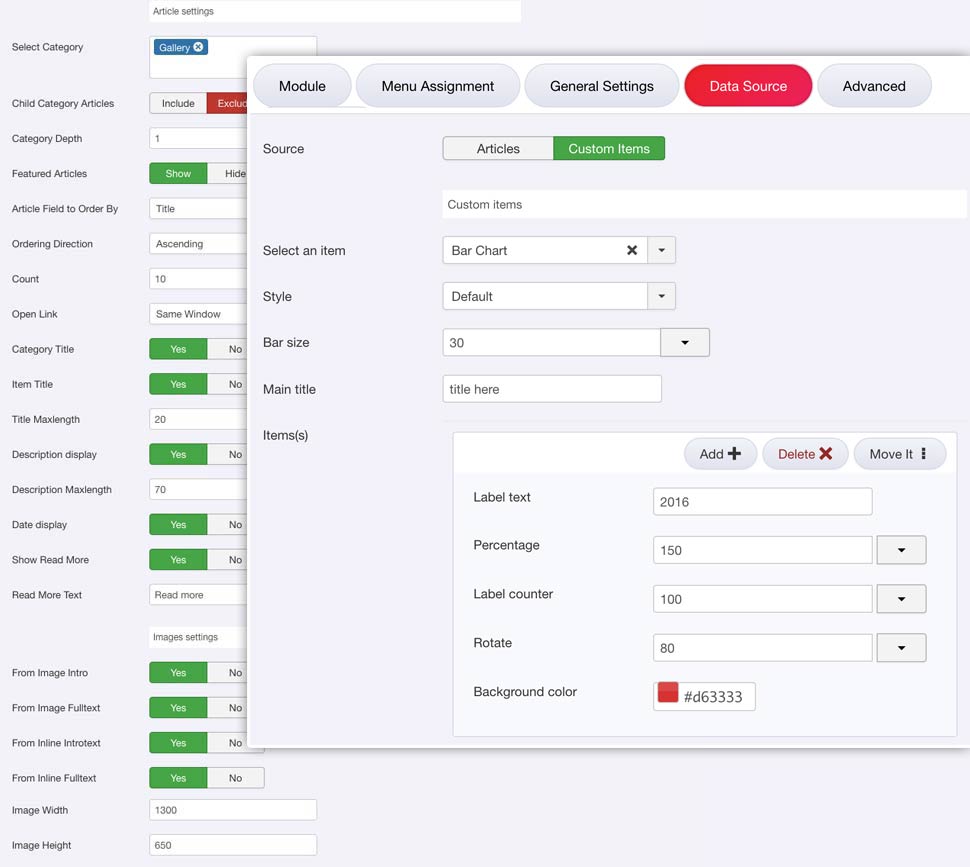Set Child Category Articles to Include
This screenshot has height=867, width=970.
tap(178, 103)
